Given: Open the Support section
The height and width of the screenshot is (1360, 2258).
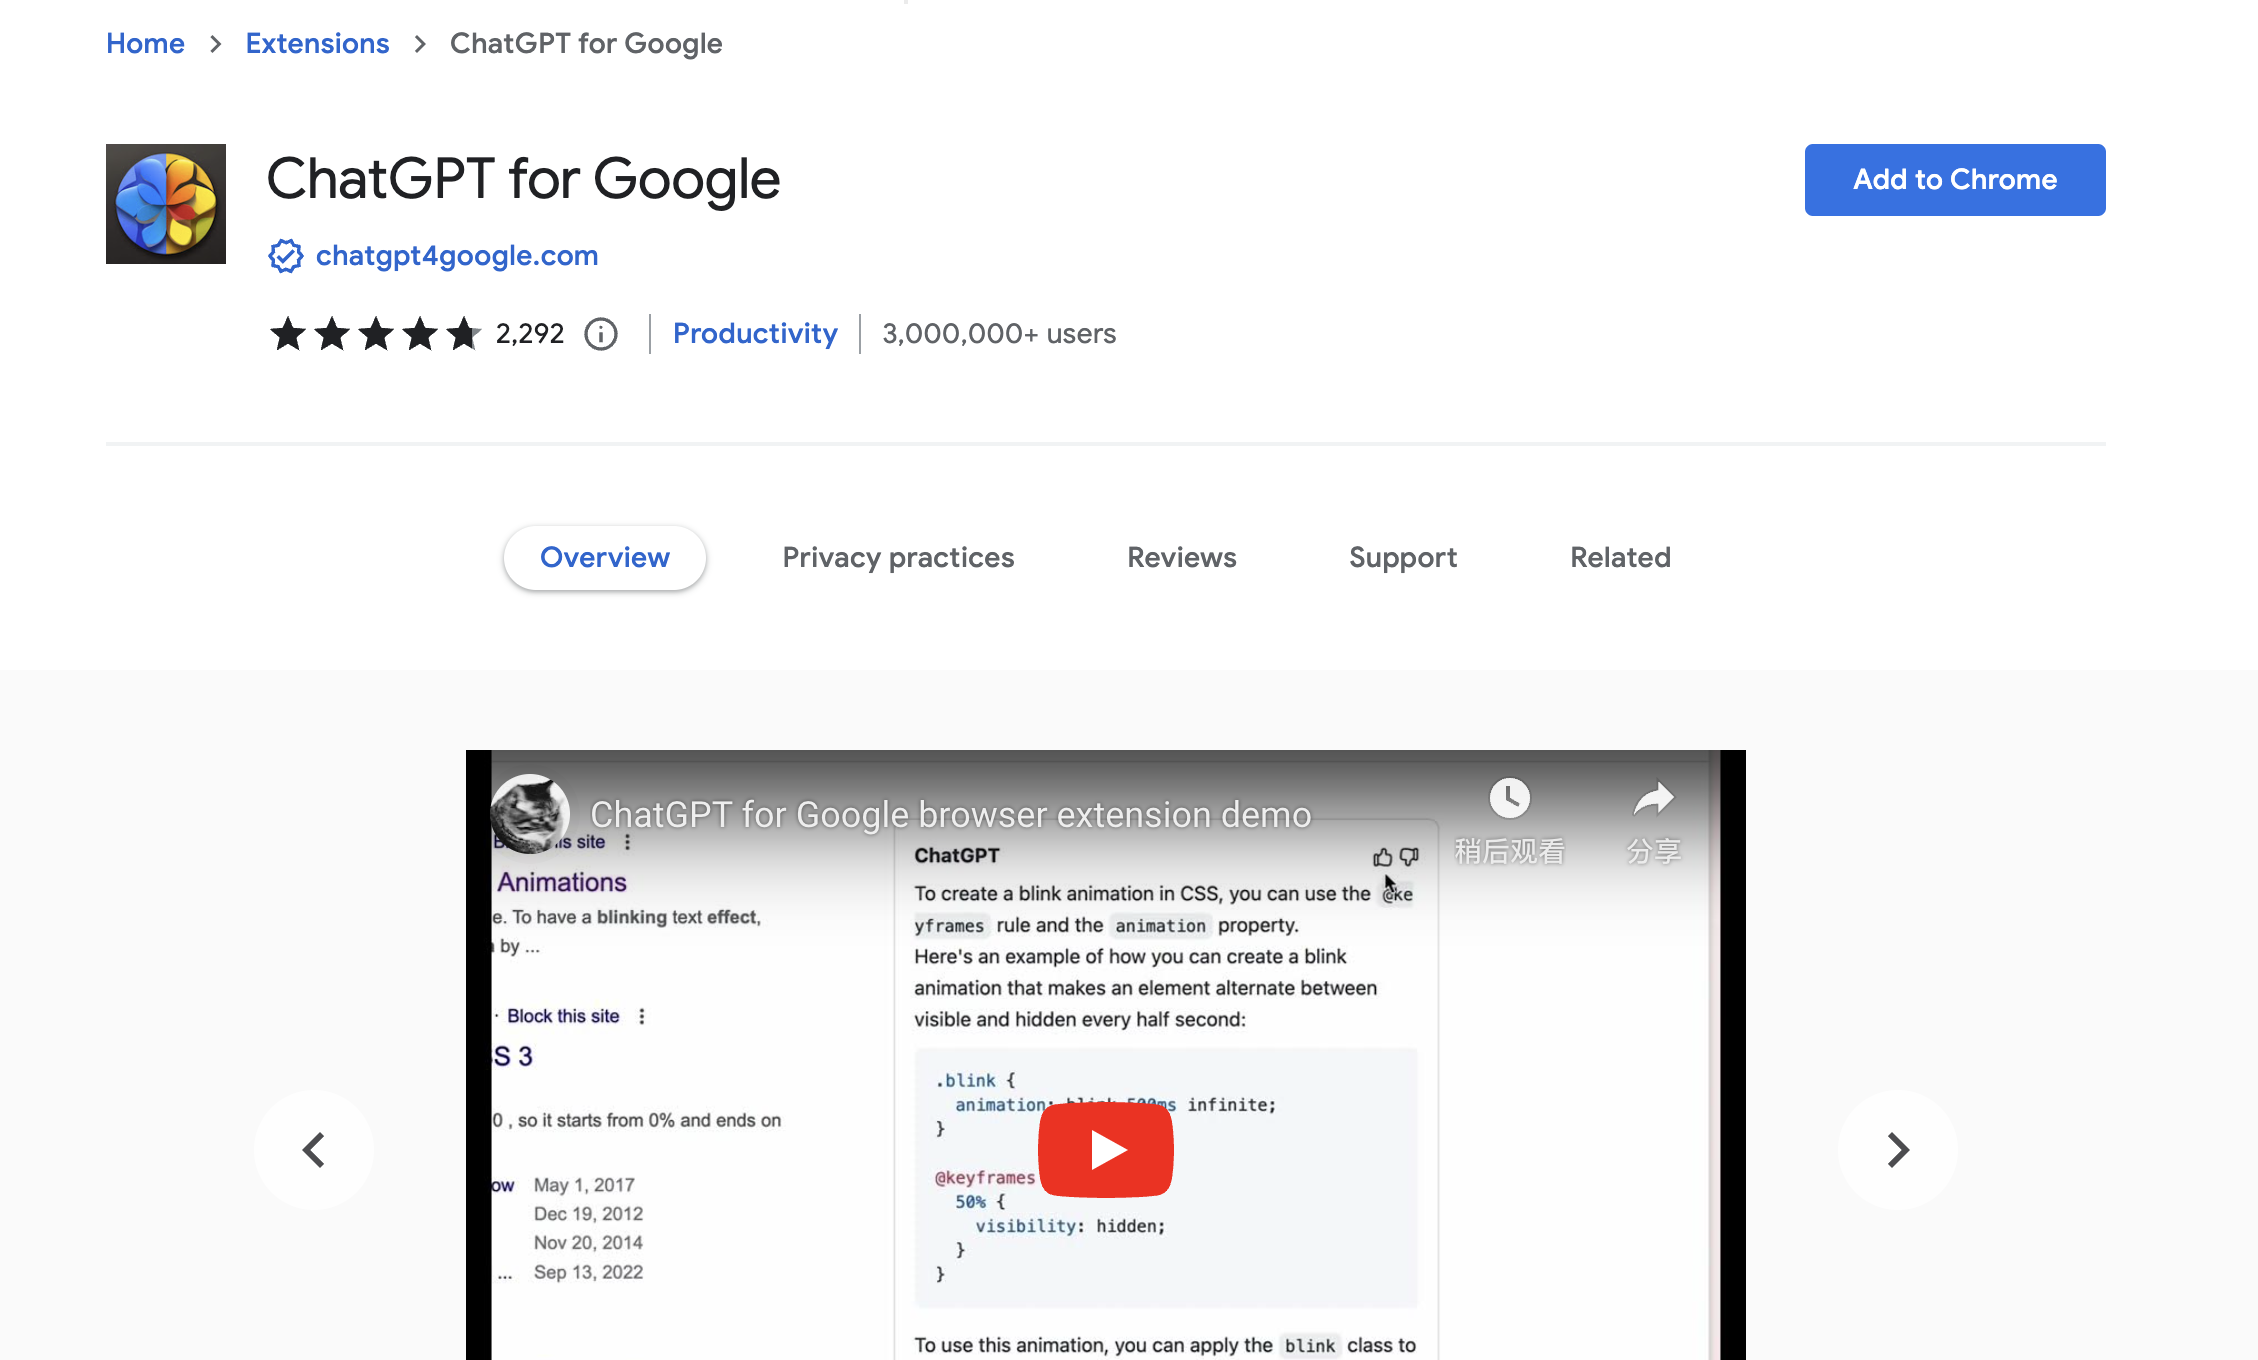Looking at the screenshot, I should coord(1403,557).
